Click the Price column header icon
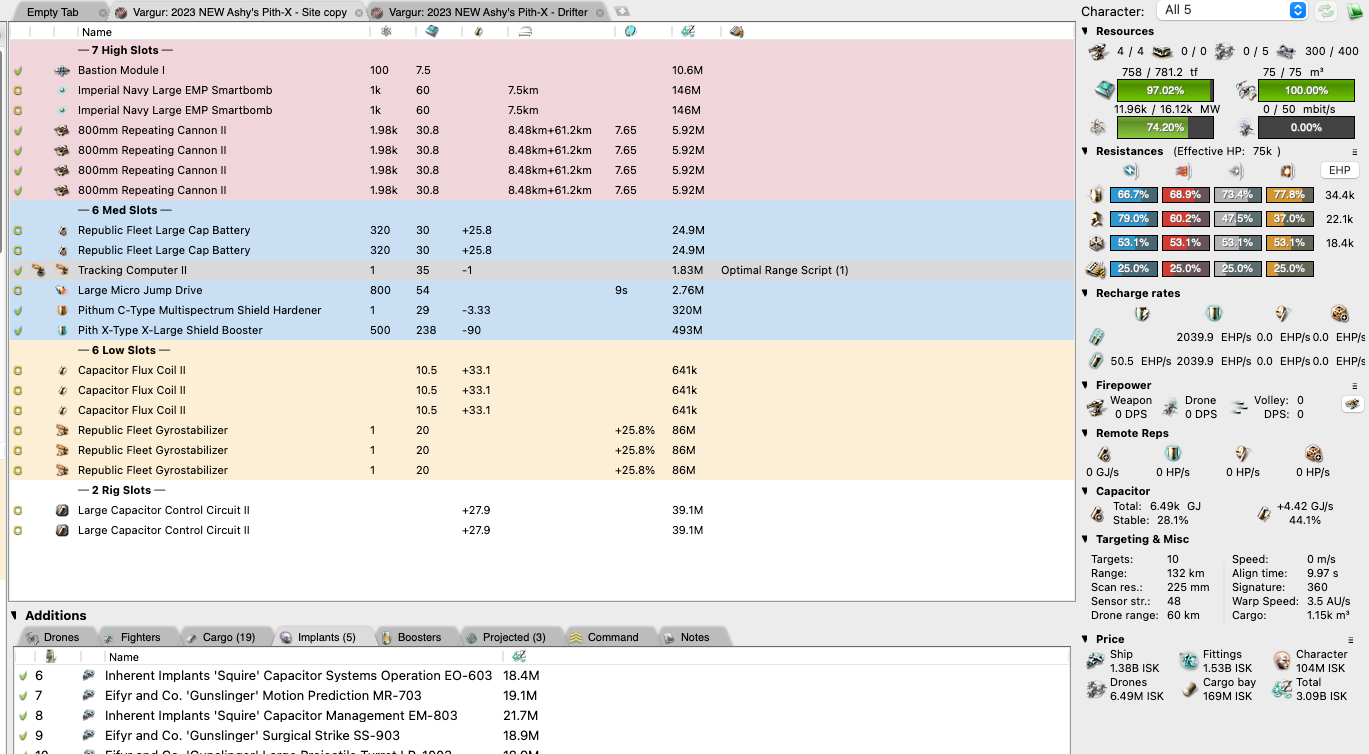 pyautogui.click(x=688, y=32)
